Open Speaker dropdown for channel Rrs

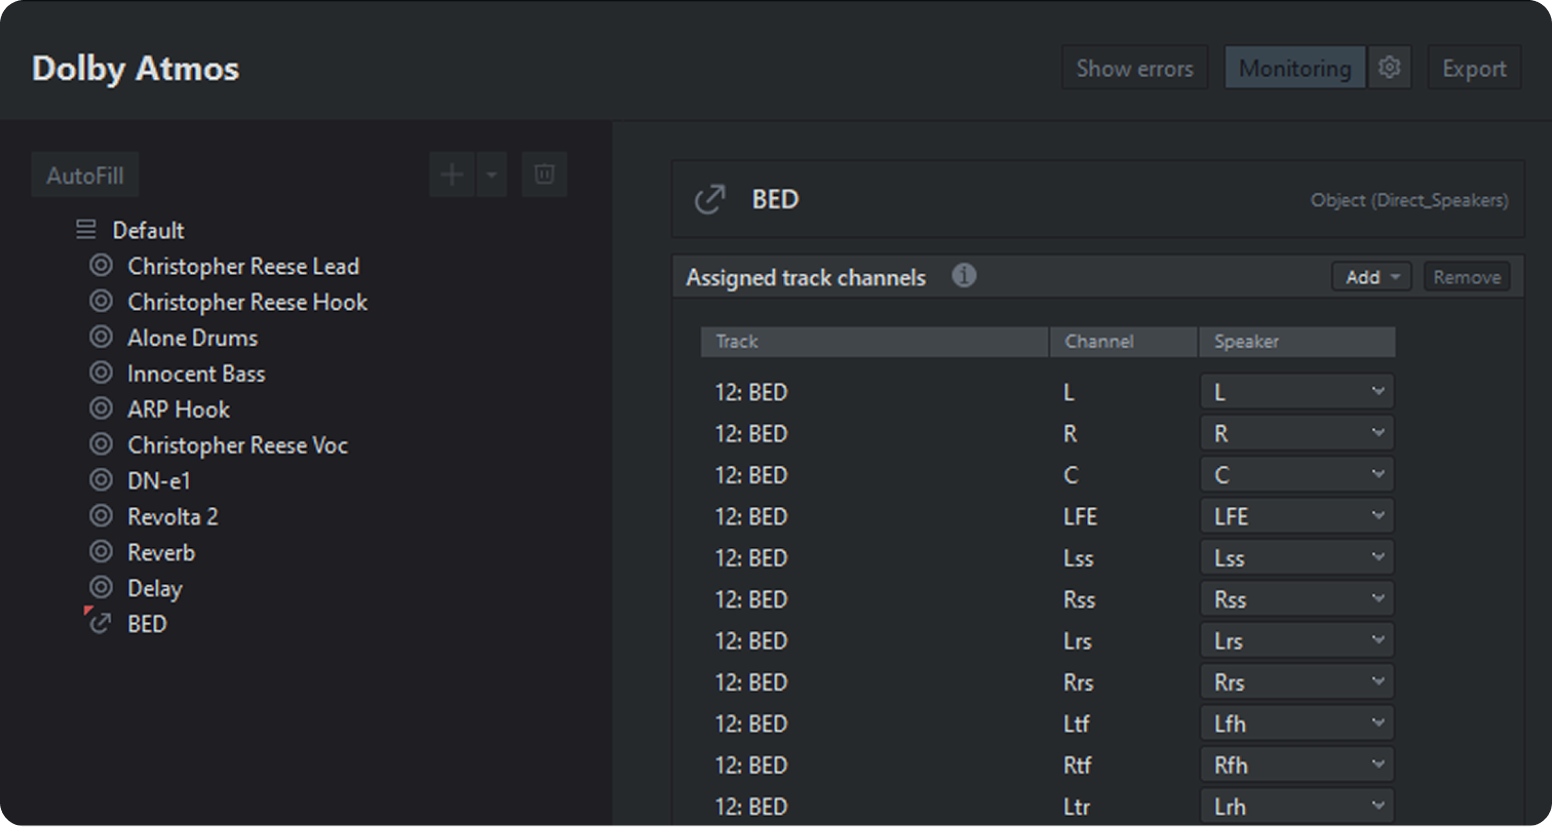pyautogui.click(x=1297, y=682)
